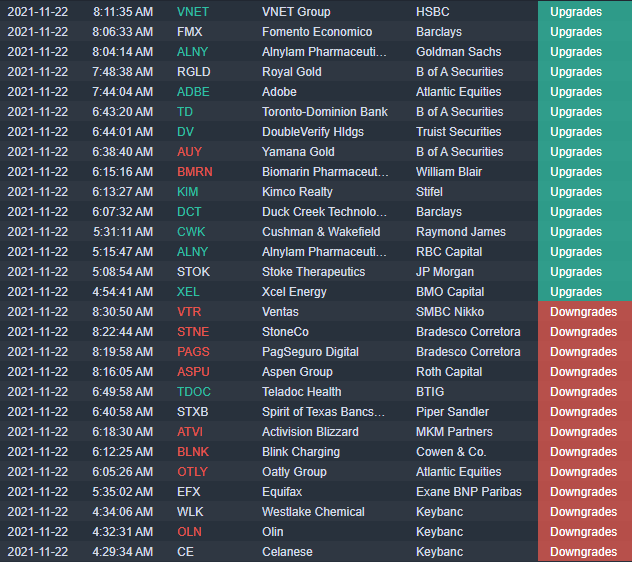Click the Piper Sandler firm cell
The height and width of the screenshot is (562, 632).
(452, 412)
